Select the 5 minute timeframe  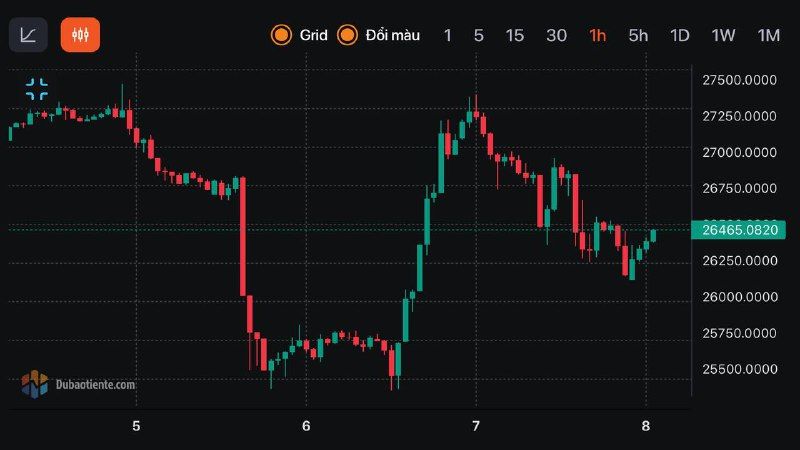(x=479, y=35)
